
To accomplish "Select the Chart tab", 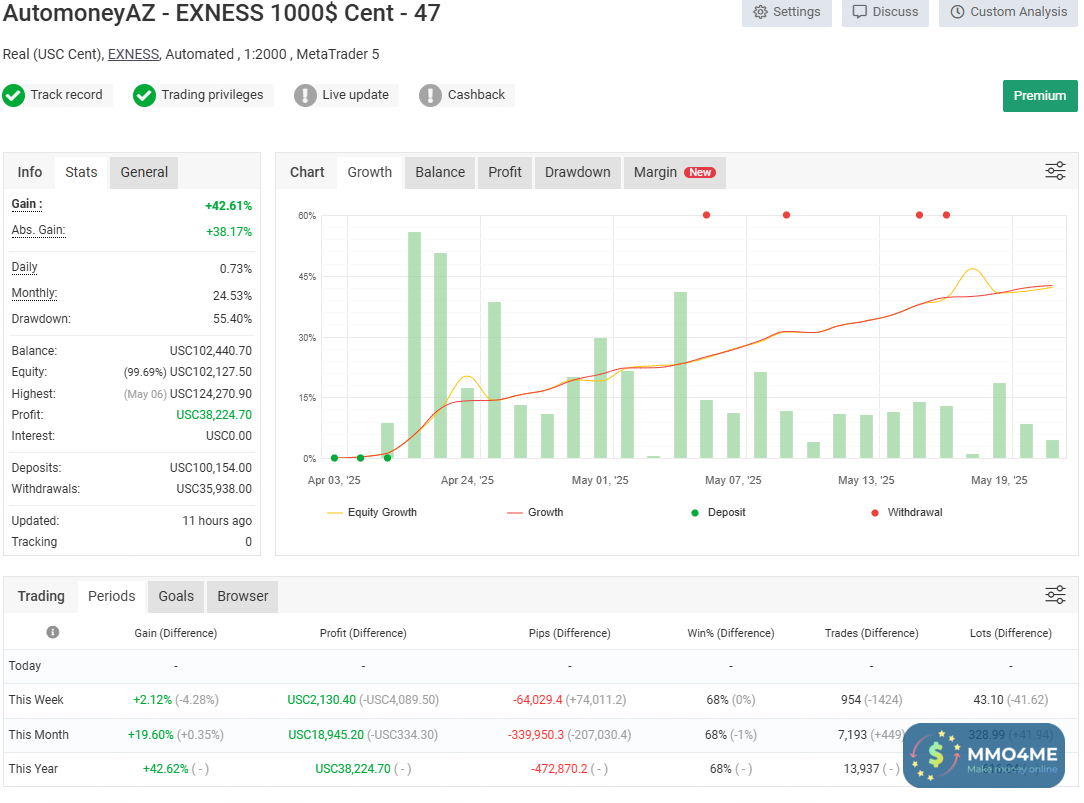I will [307, 172].
